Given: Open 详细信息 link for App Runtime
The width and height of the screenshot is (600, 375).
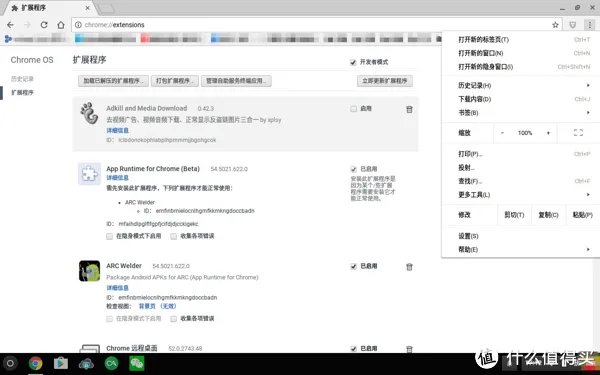Looking at the screenshot, I should [117, 178].
